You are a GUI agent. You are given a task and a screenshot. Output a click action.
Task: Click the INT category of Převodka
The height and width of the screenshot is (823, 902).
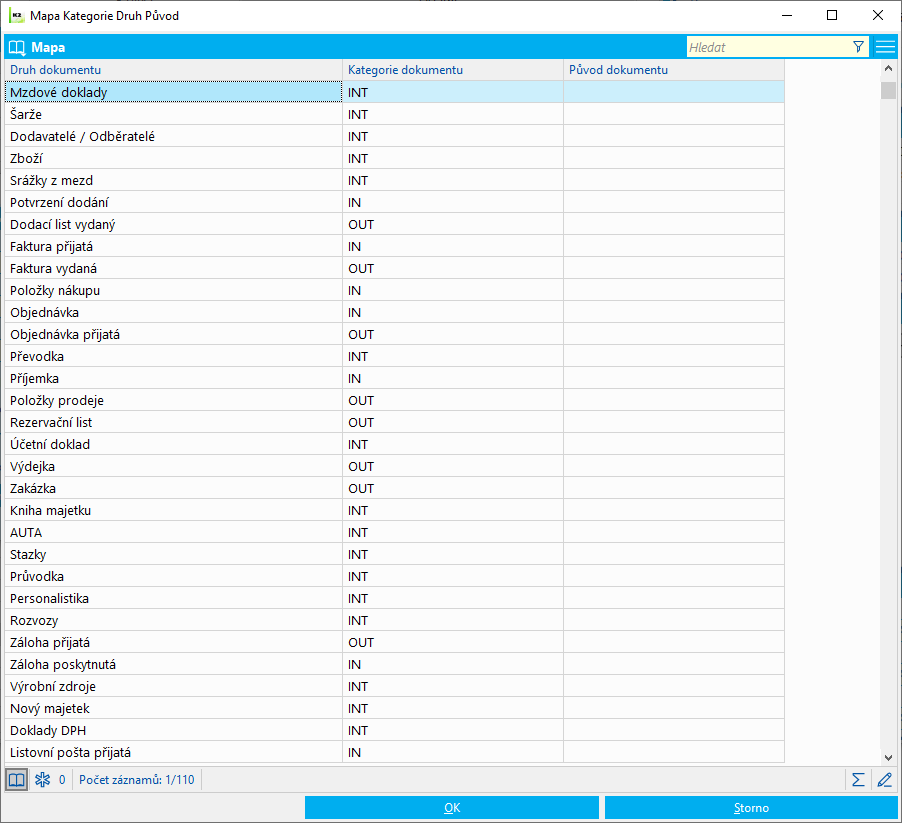point(453,356)
